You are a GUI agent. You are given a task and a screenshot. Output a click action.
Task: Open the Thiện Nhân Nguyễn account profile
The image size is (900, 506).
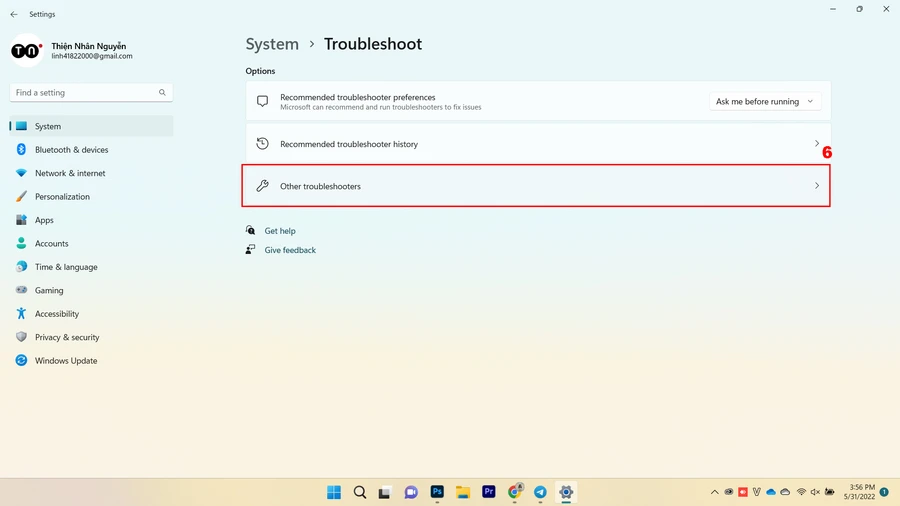(x=72, y=50)
